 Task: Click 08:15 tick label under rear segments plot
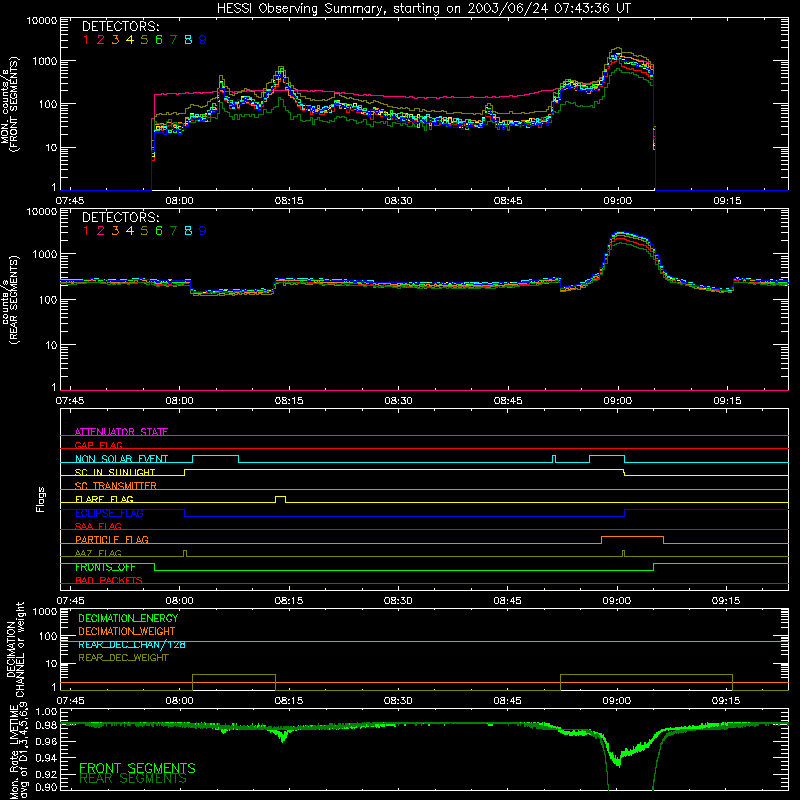pos(289,401)
